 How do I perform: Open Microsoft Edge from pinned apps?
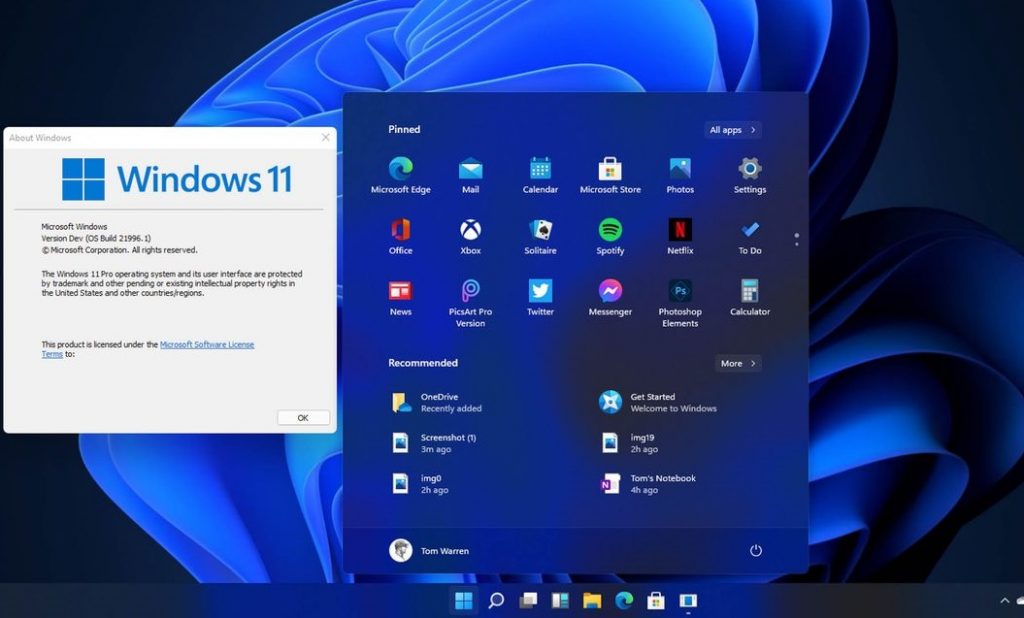[400, 175]
